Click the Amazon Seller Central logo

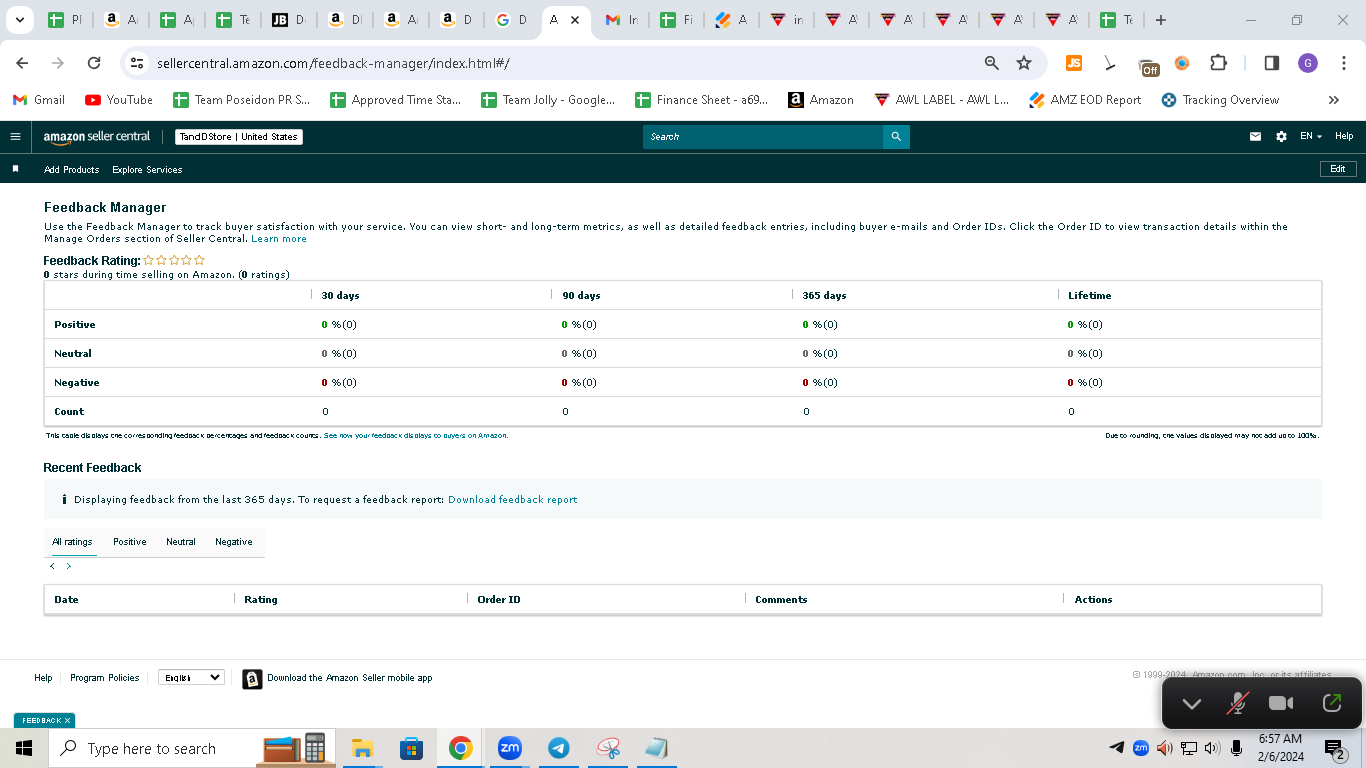pyautogui.click(x=97, y=137)
